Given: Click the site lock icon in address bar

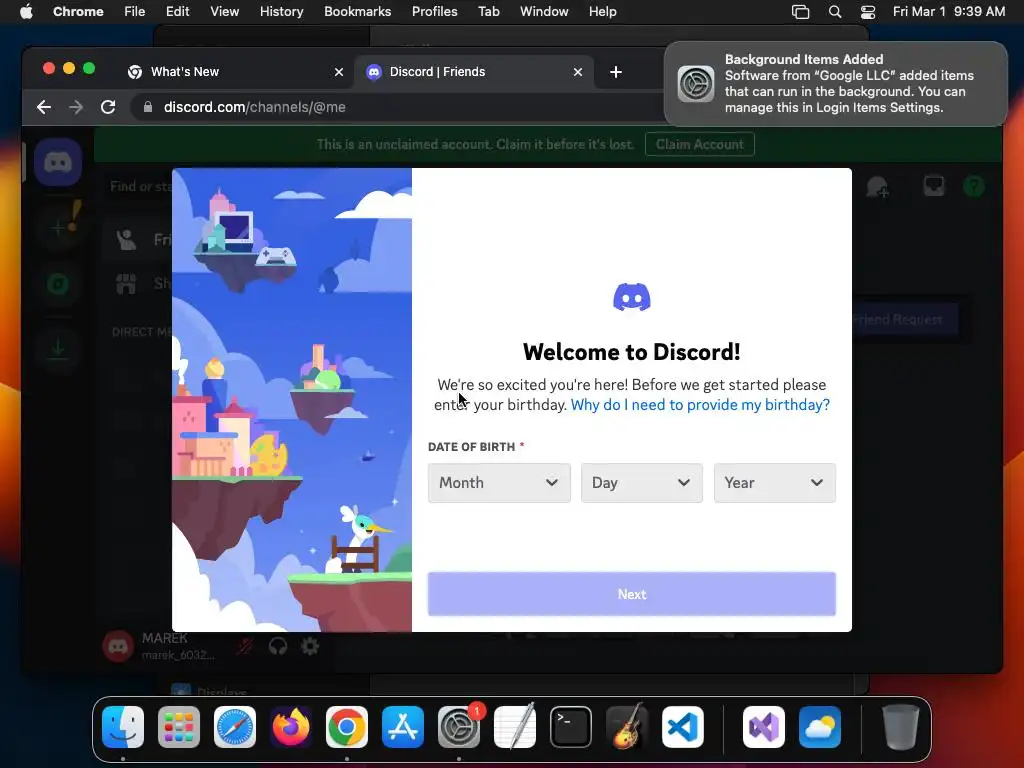Looking at the screenshot, I should click(148, 107).
